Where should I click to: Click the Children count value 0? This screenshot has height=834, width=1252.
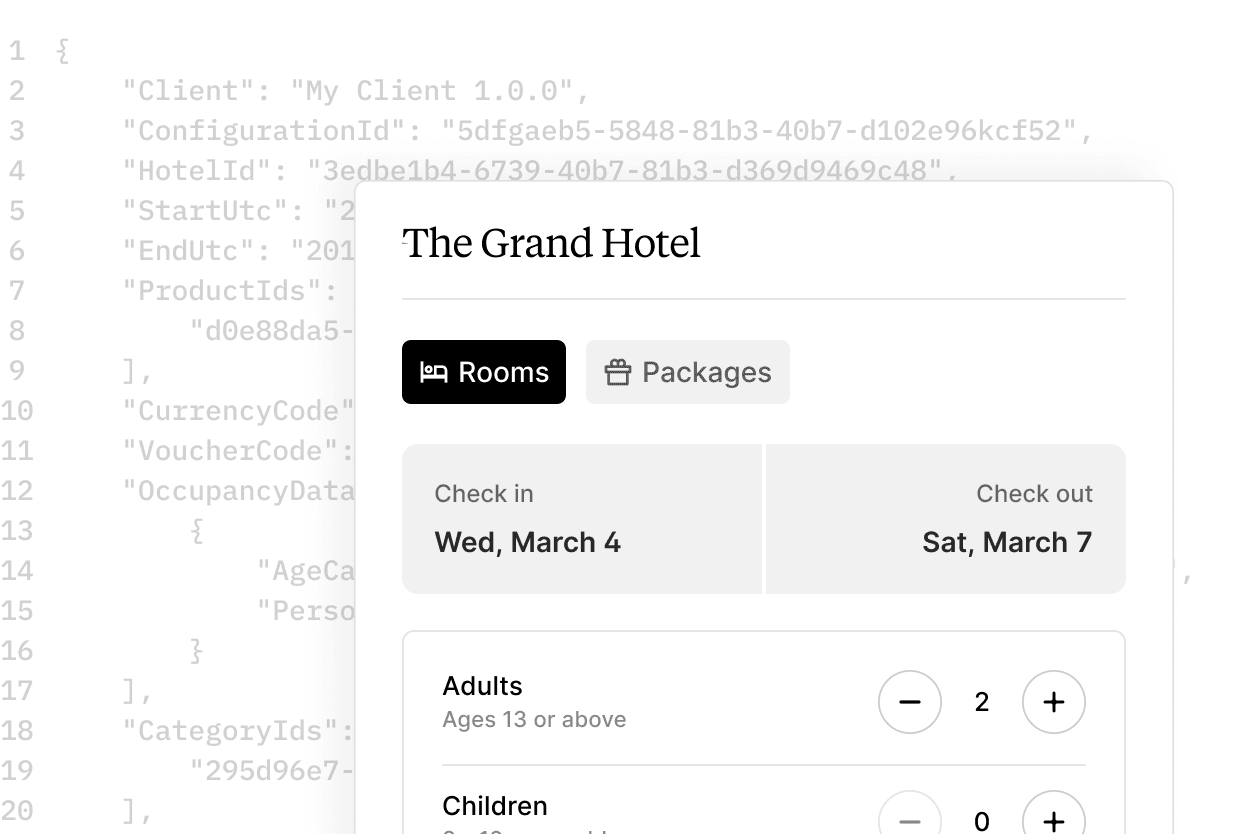tap(982, 821)
